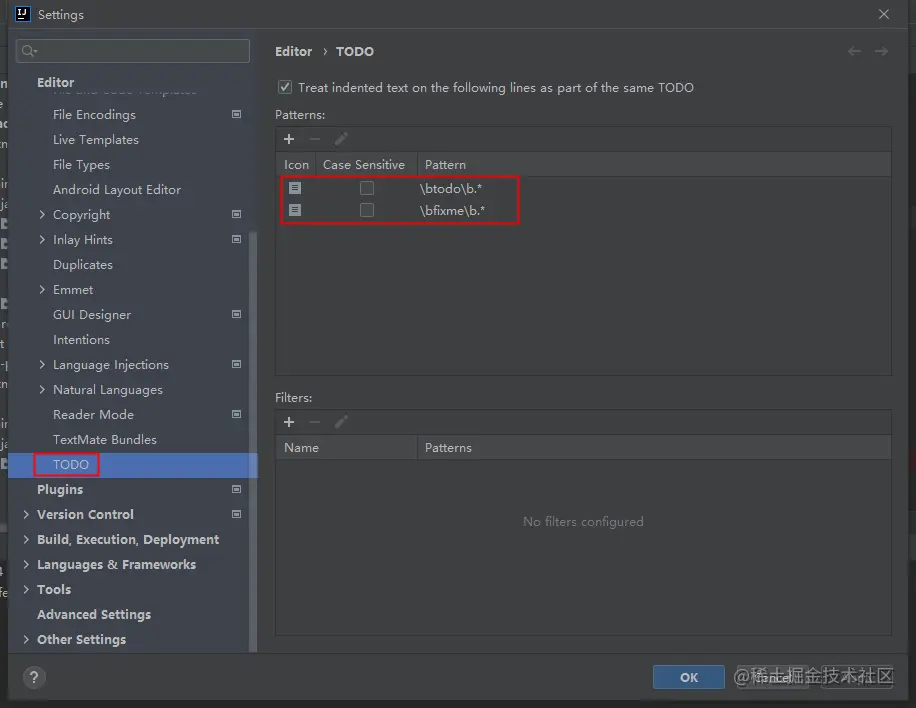
Task: Click project-level indicator icon beside Plugins
Action: [x=237, y=490]
